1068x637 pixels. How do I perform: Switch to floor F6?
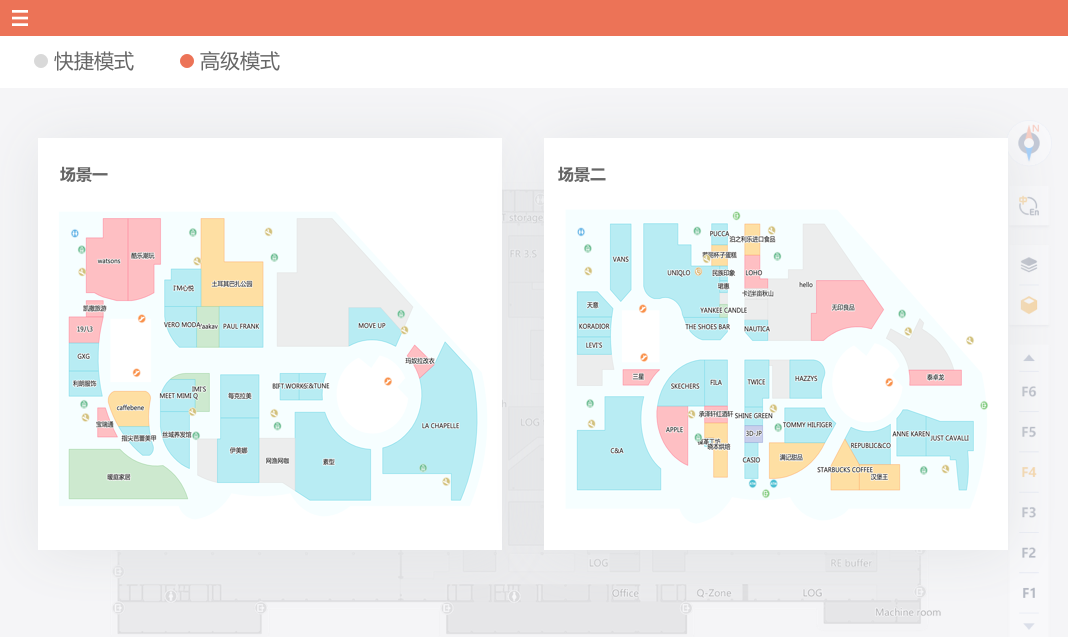tap(1028, 392)
